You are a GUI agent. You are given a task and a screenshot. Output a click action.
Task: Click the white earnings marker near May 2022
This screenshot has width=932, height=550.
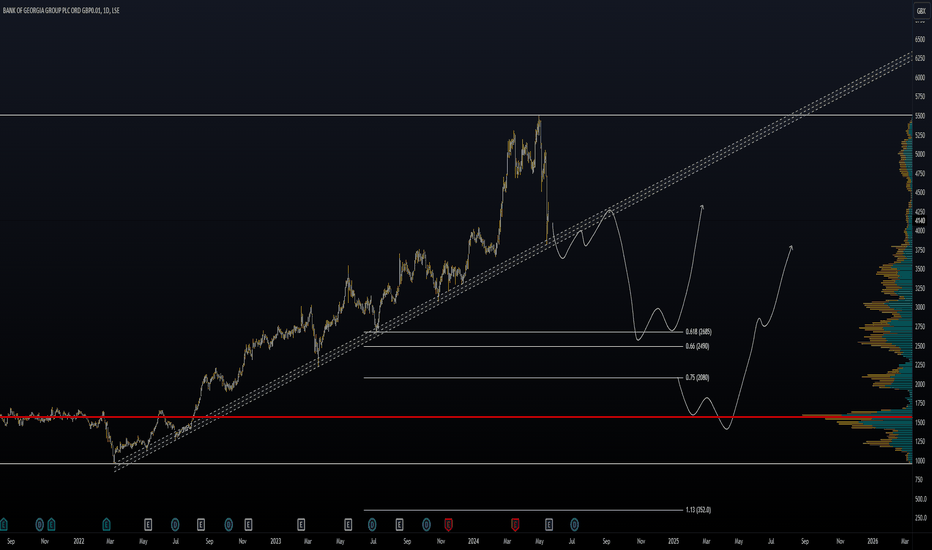148,524
